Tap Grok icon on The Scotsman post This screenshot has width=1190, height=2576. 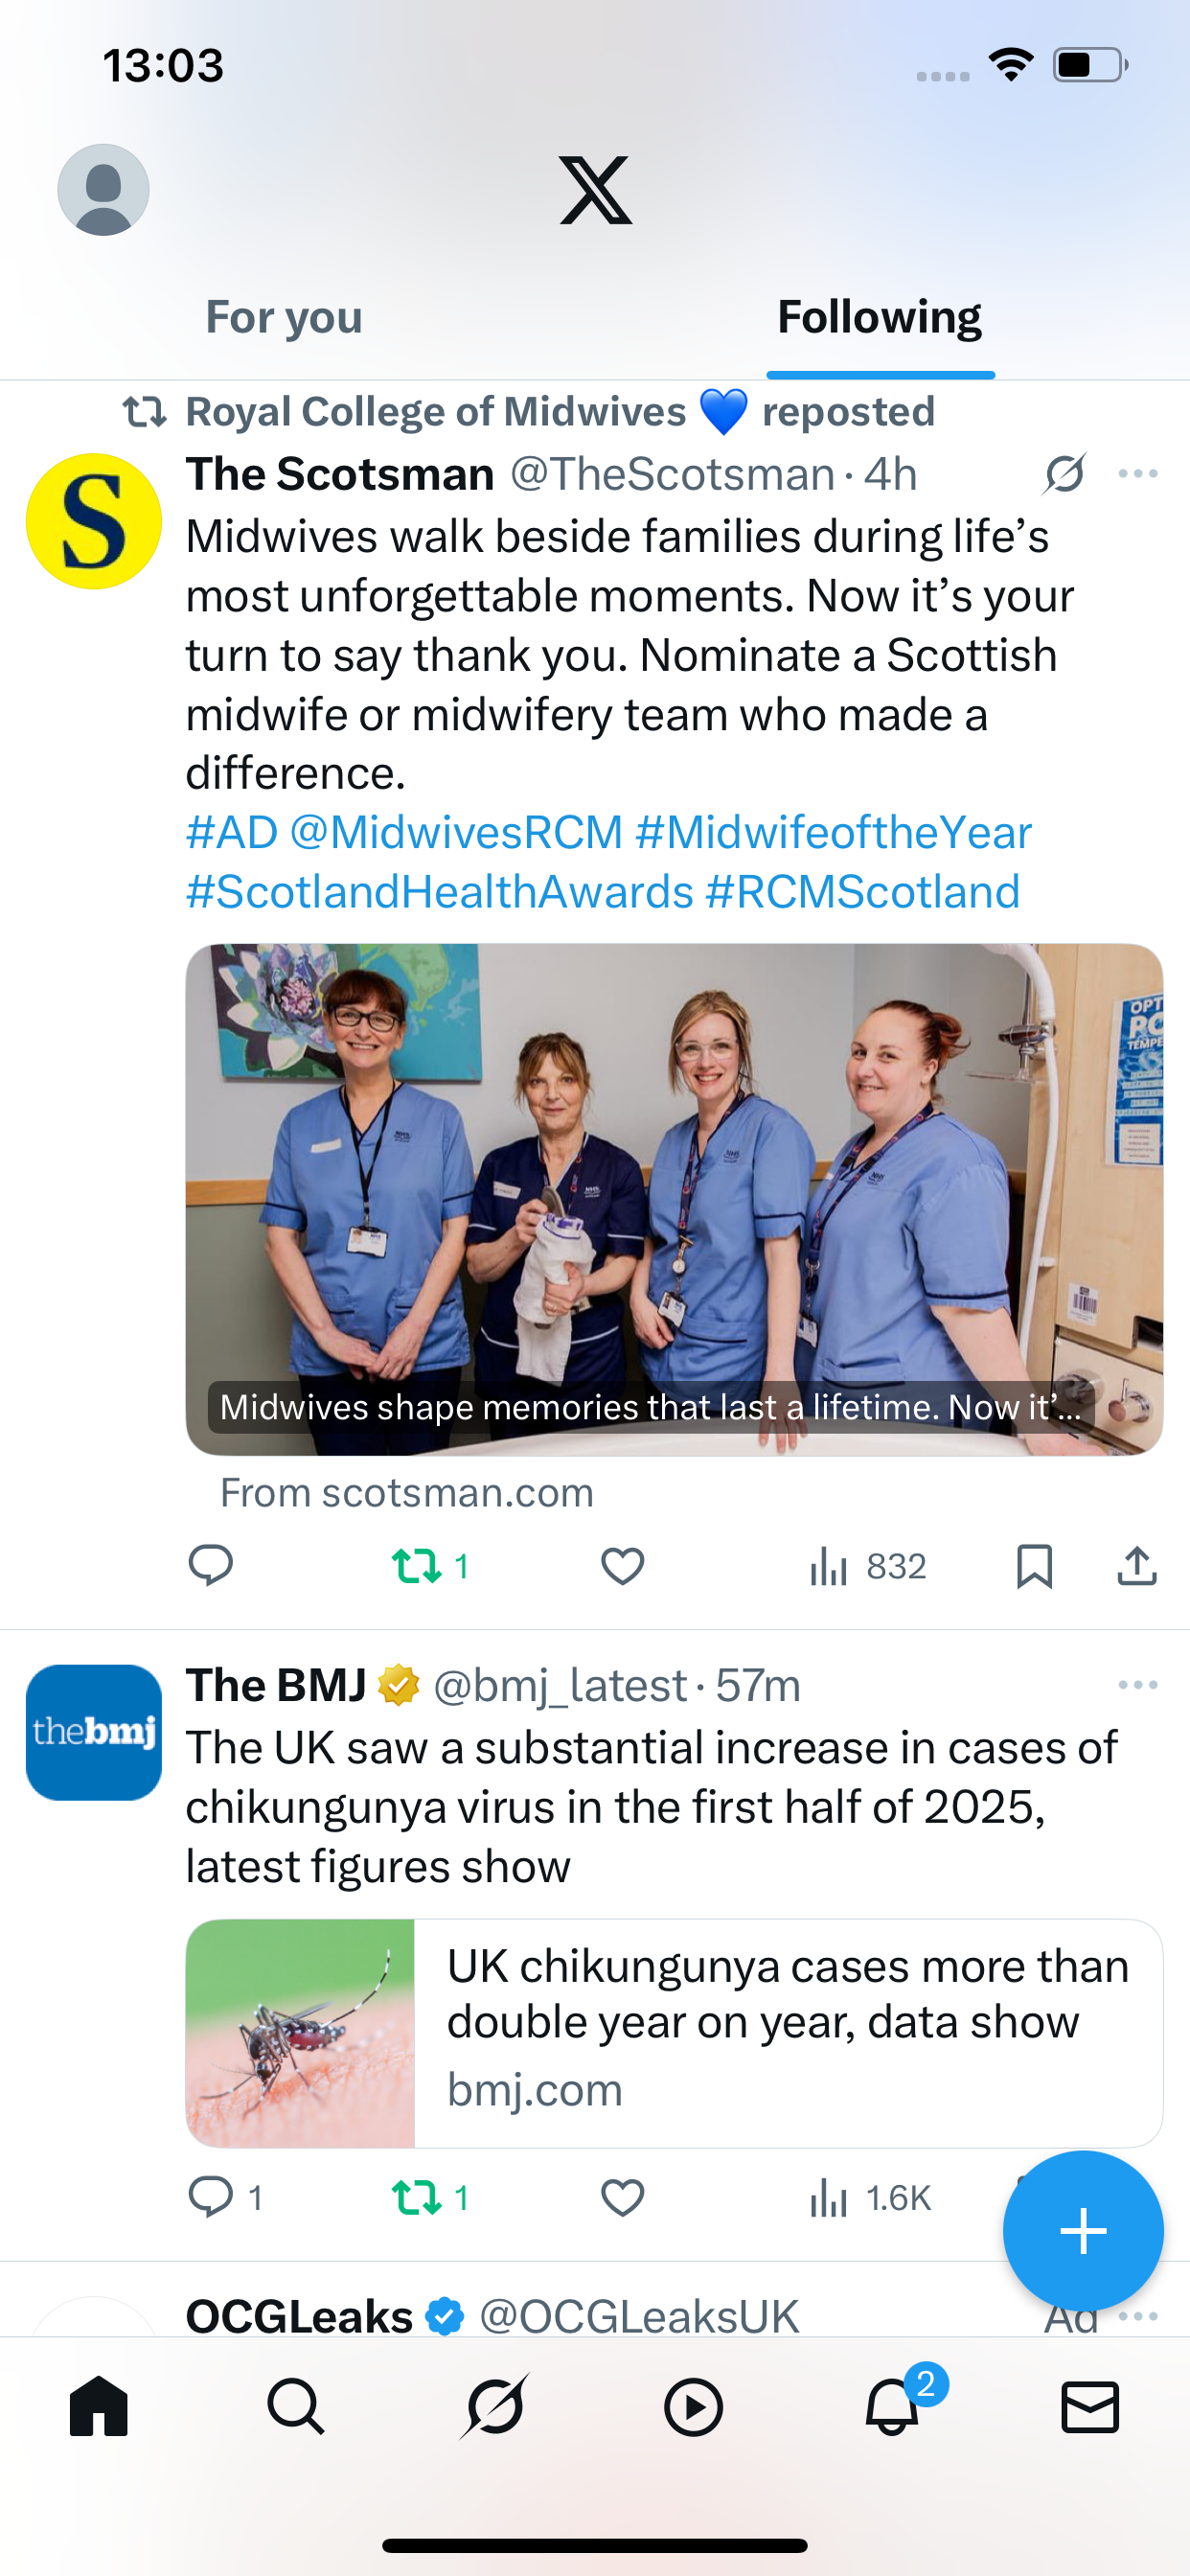(x=1064, y=474)
